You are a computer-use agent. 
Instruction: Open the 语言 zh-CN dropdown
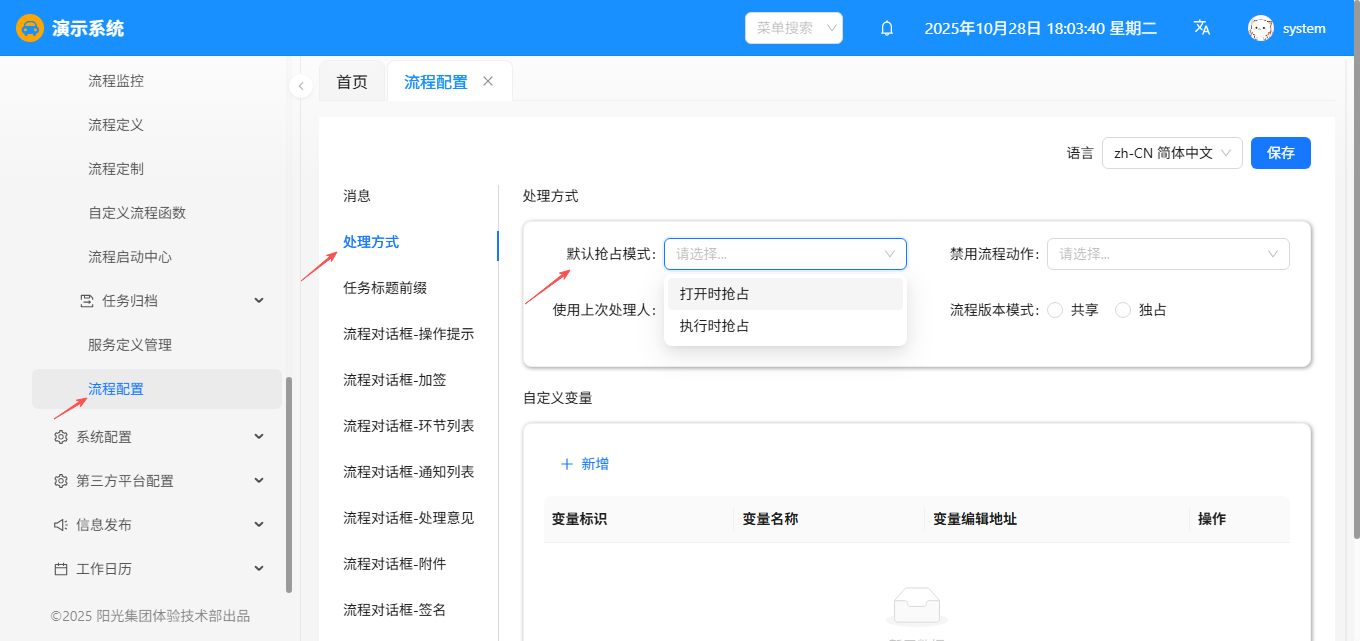(x=1172, y=153)
